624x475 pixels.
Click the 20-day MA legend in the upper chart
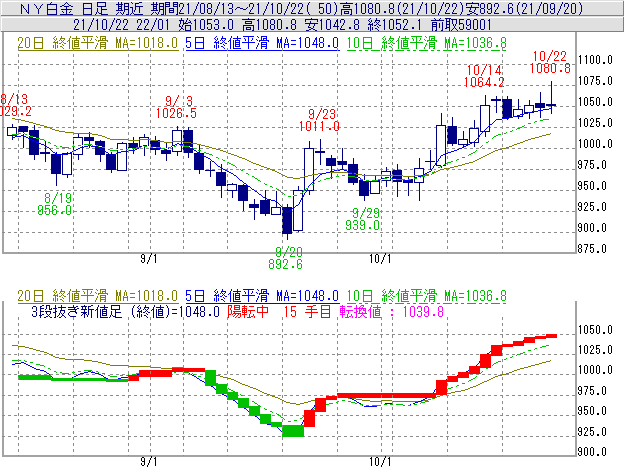click(98, 44)
